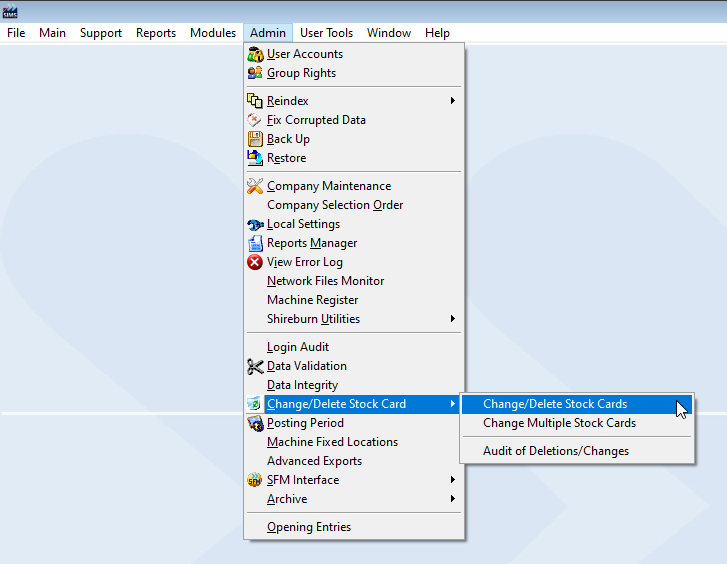Open the Reports menu

click(156, 33)
